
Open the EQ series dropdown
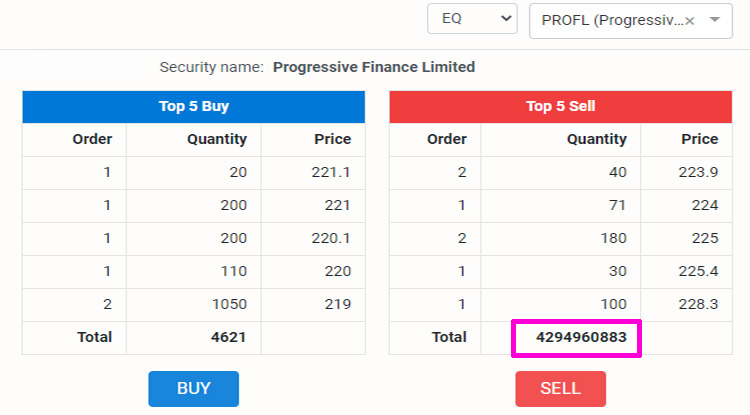coord(471,19)
